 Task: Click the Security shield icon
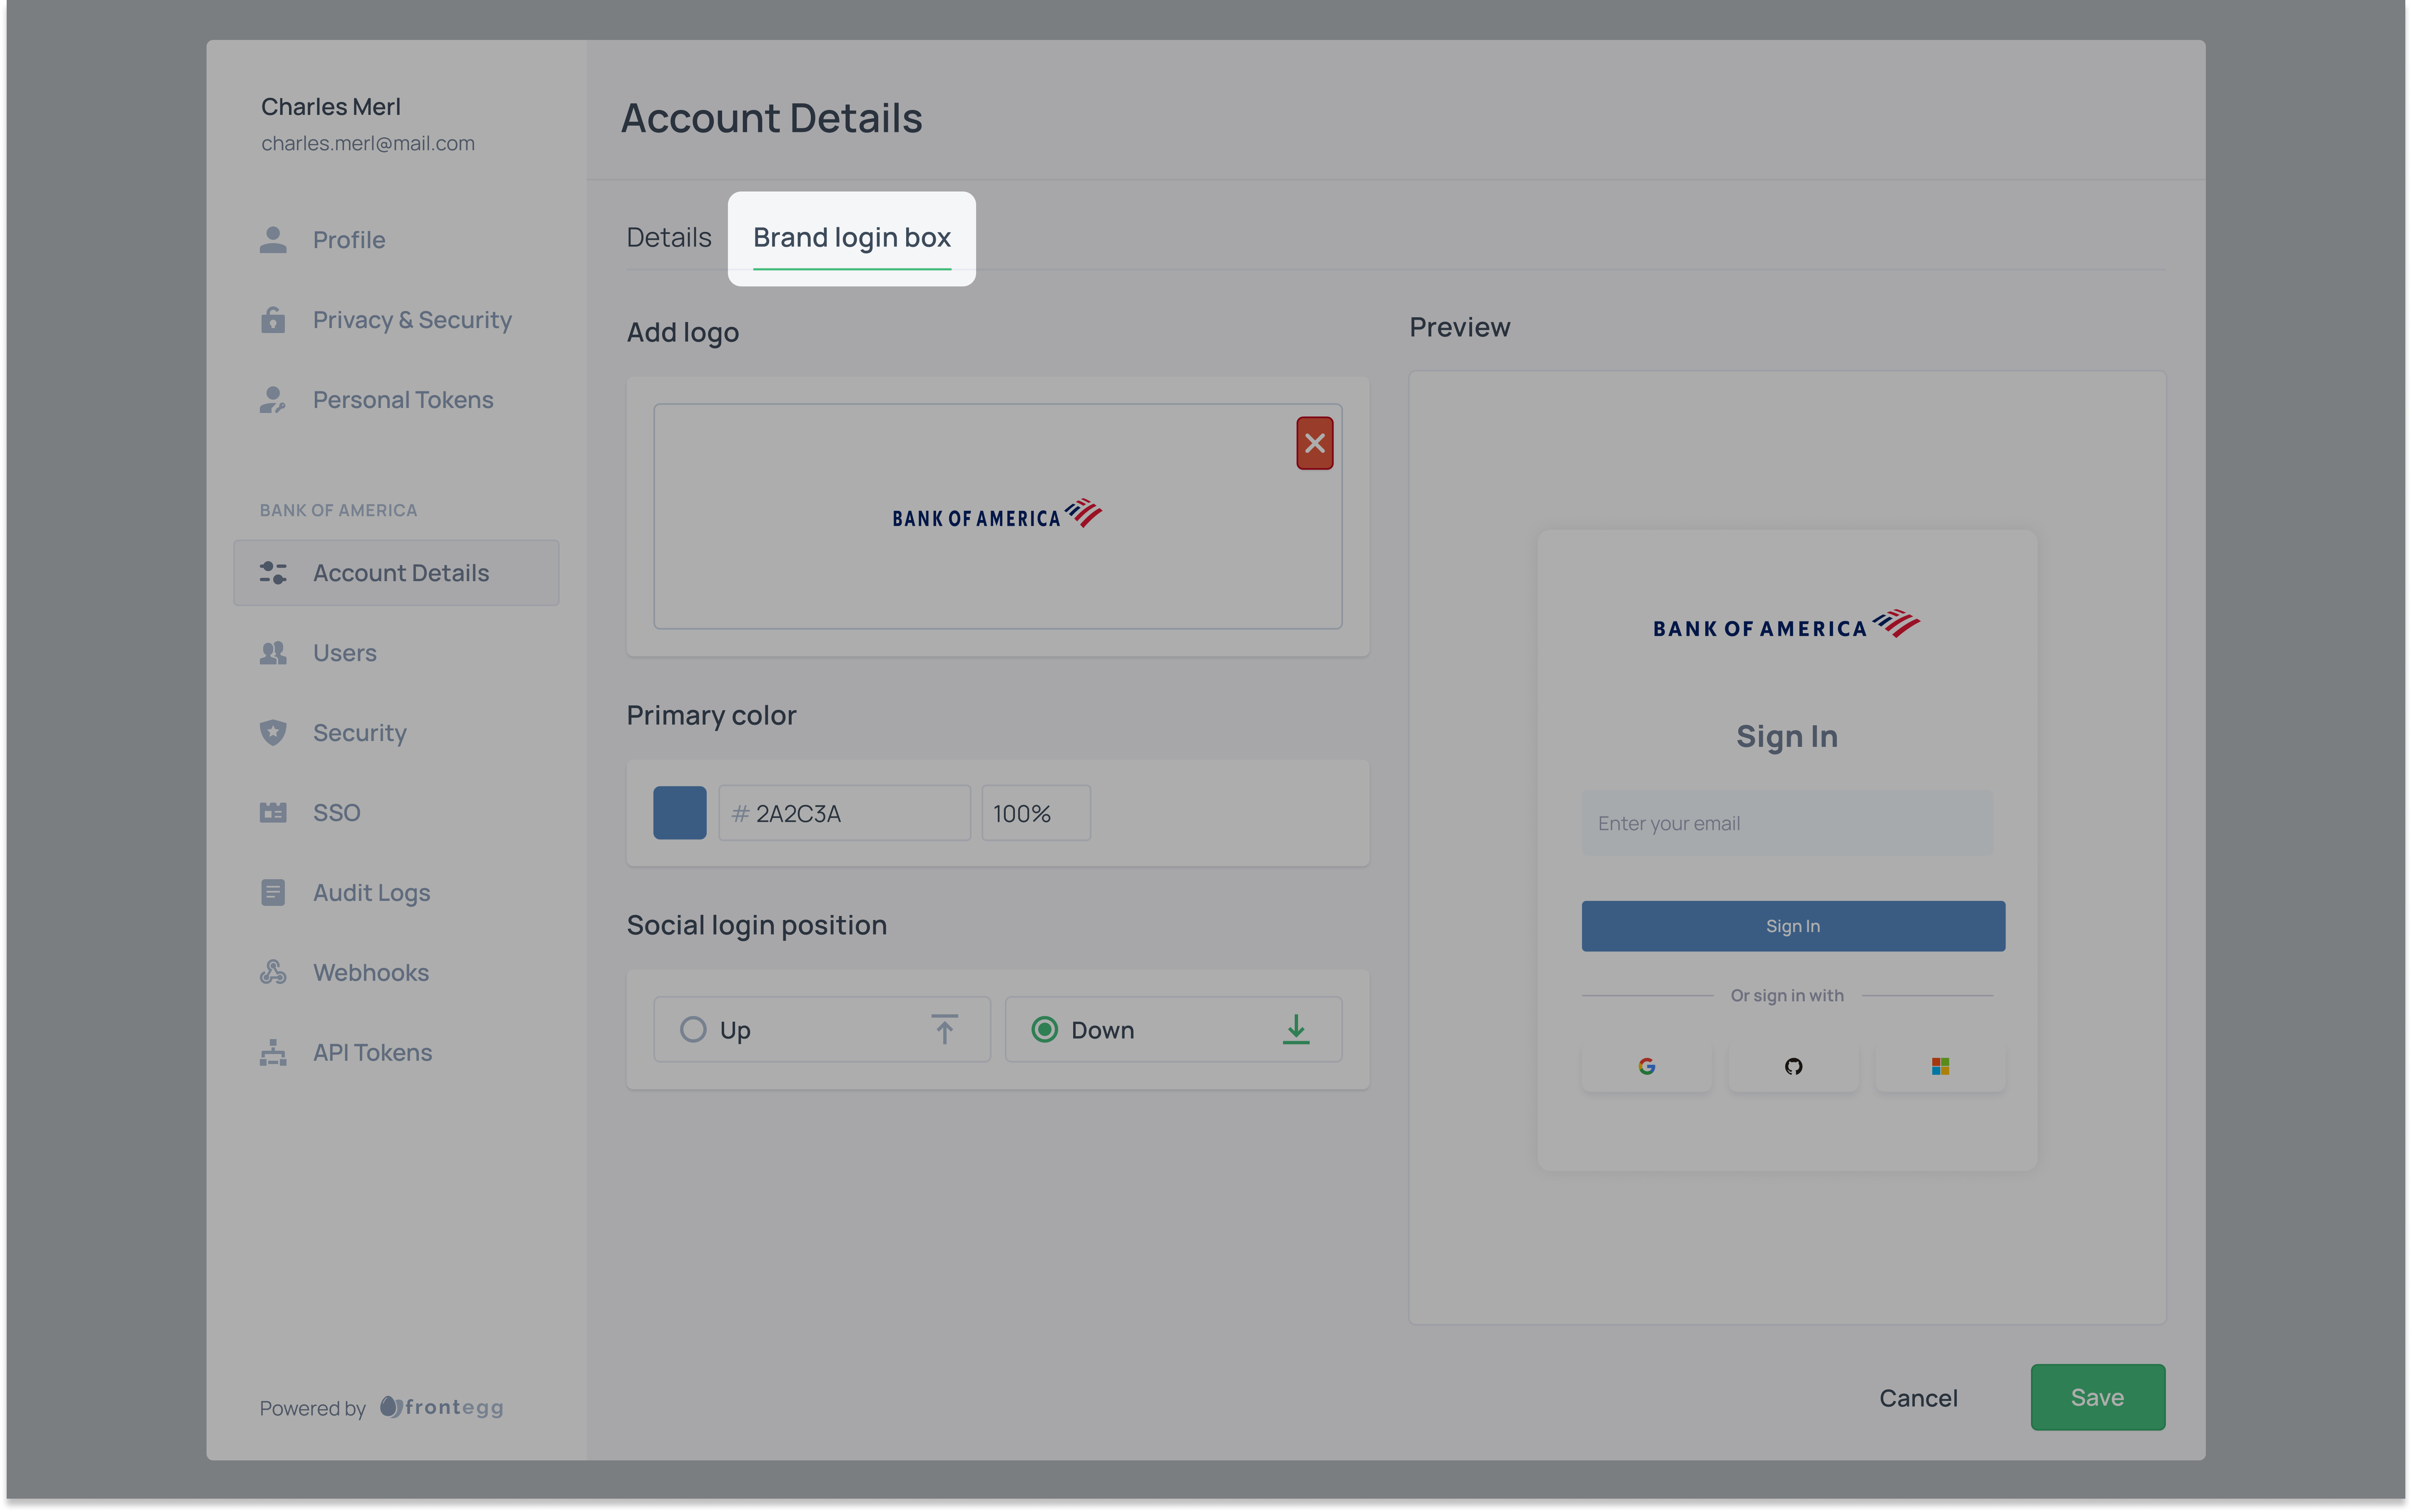(x=273, y=733)
